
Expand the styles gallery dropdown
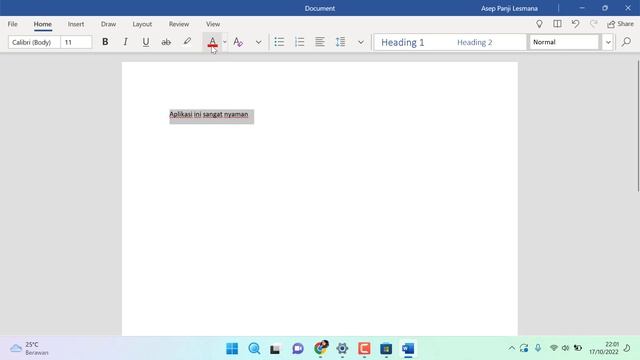608,42
